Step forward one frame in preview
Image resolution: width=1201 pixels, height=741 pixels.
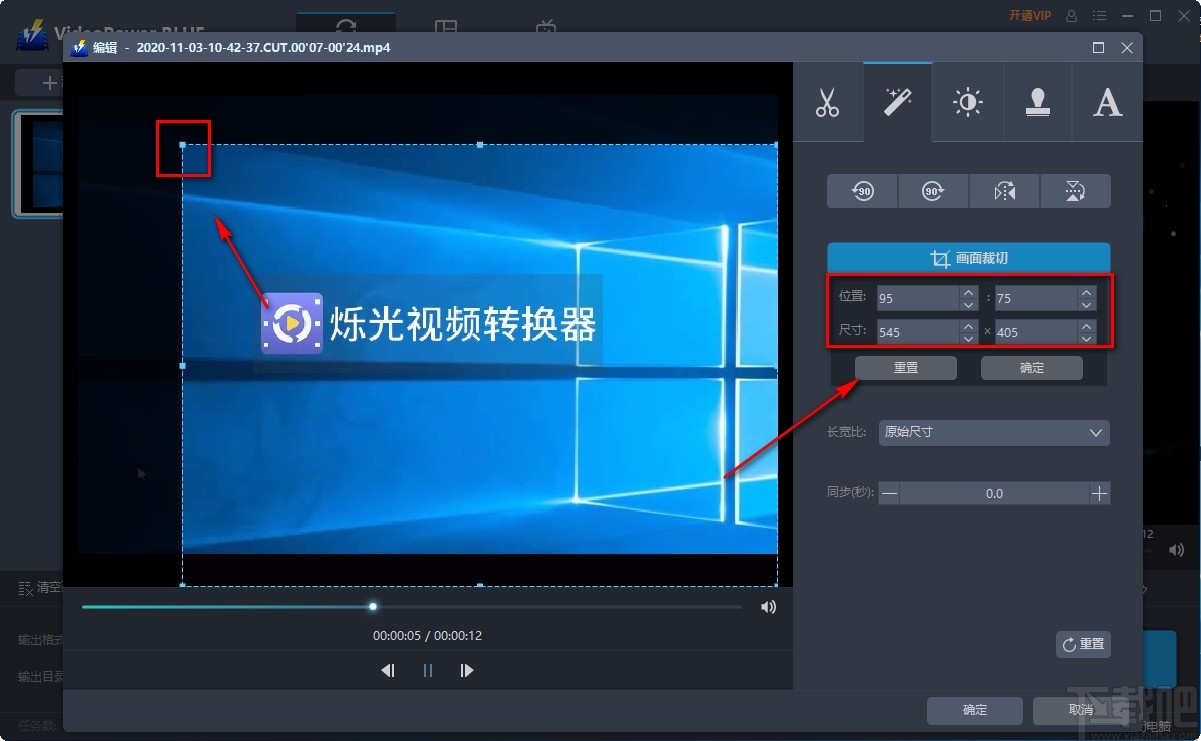tap(467, 671)
